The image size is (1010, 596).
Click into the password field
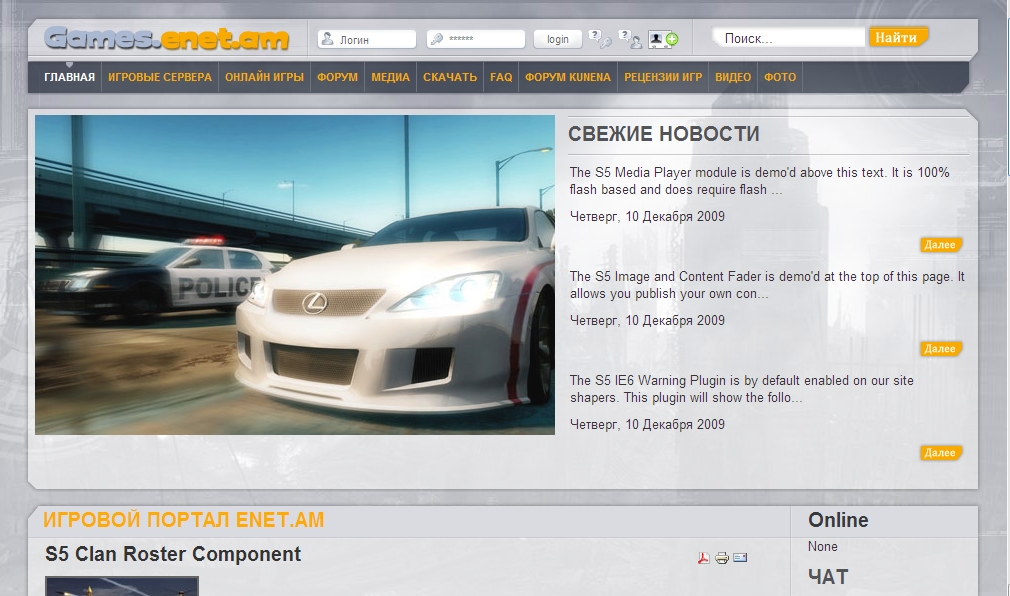point(477,39)
